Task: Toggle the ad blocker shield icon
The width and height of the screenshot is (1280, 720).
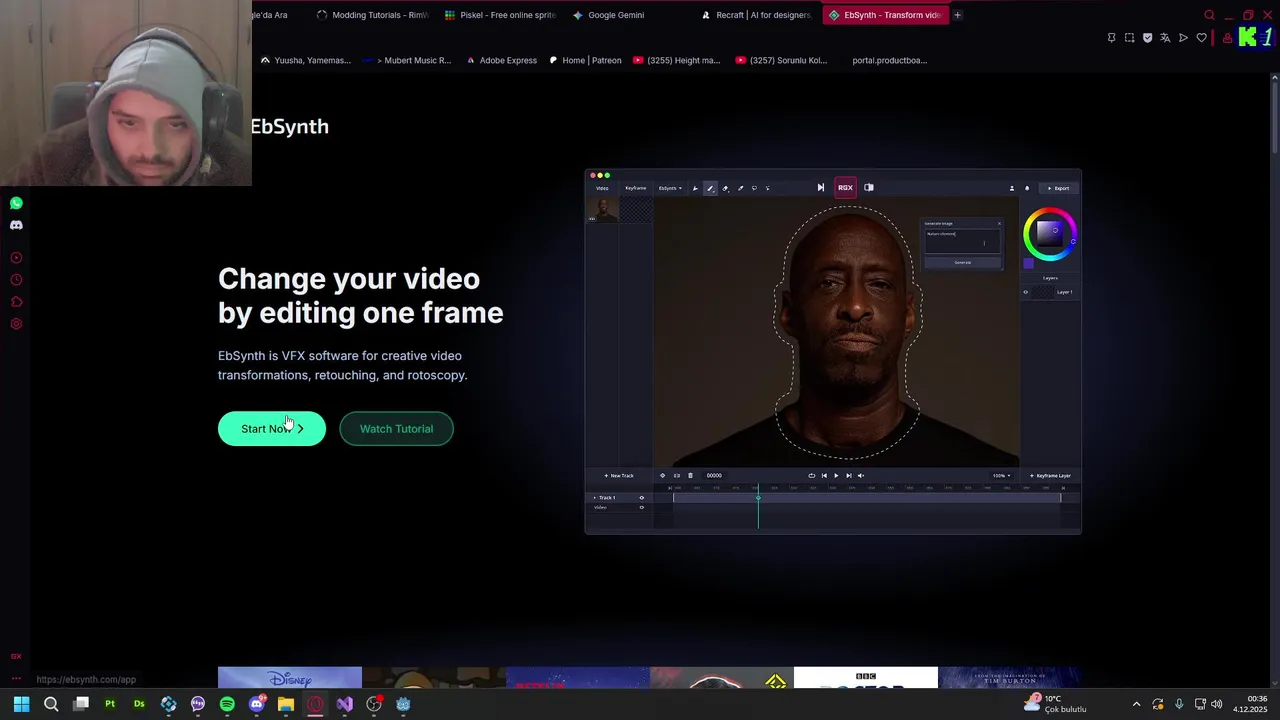Action: pyautogui.click(x=1147, y=38)
